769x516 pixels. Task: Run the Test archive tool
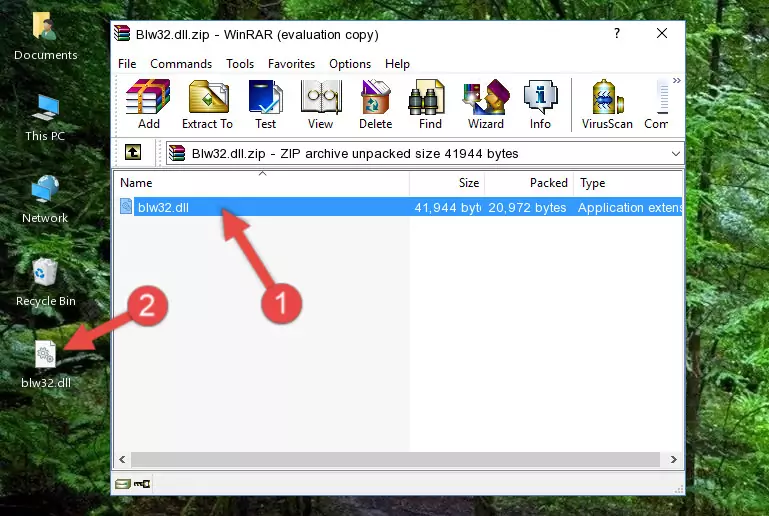click(265, 104)
